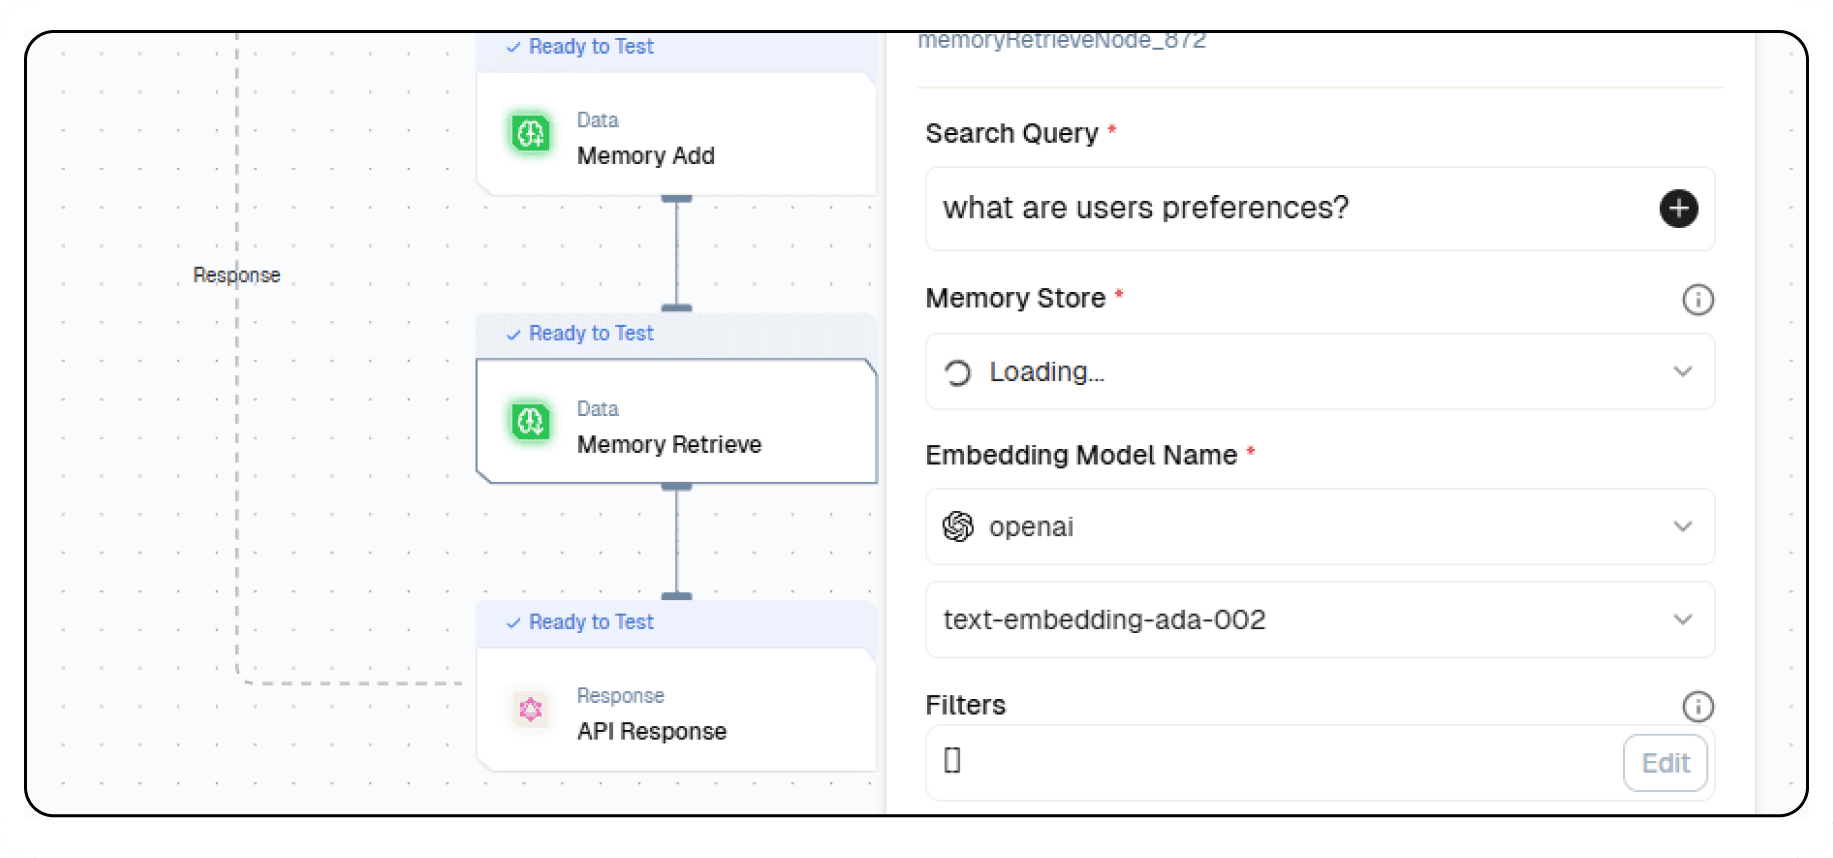Click the plus icon in the Search Query field

click(x=1678, y=208)
